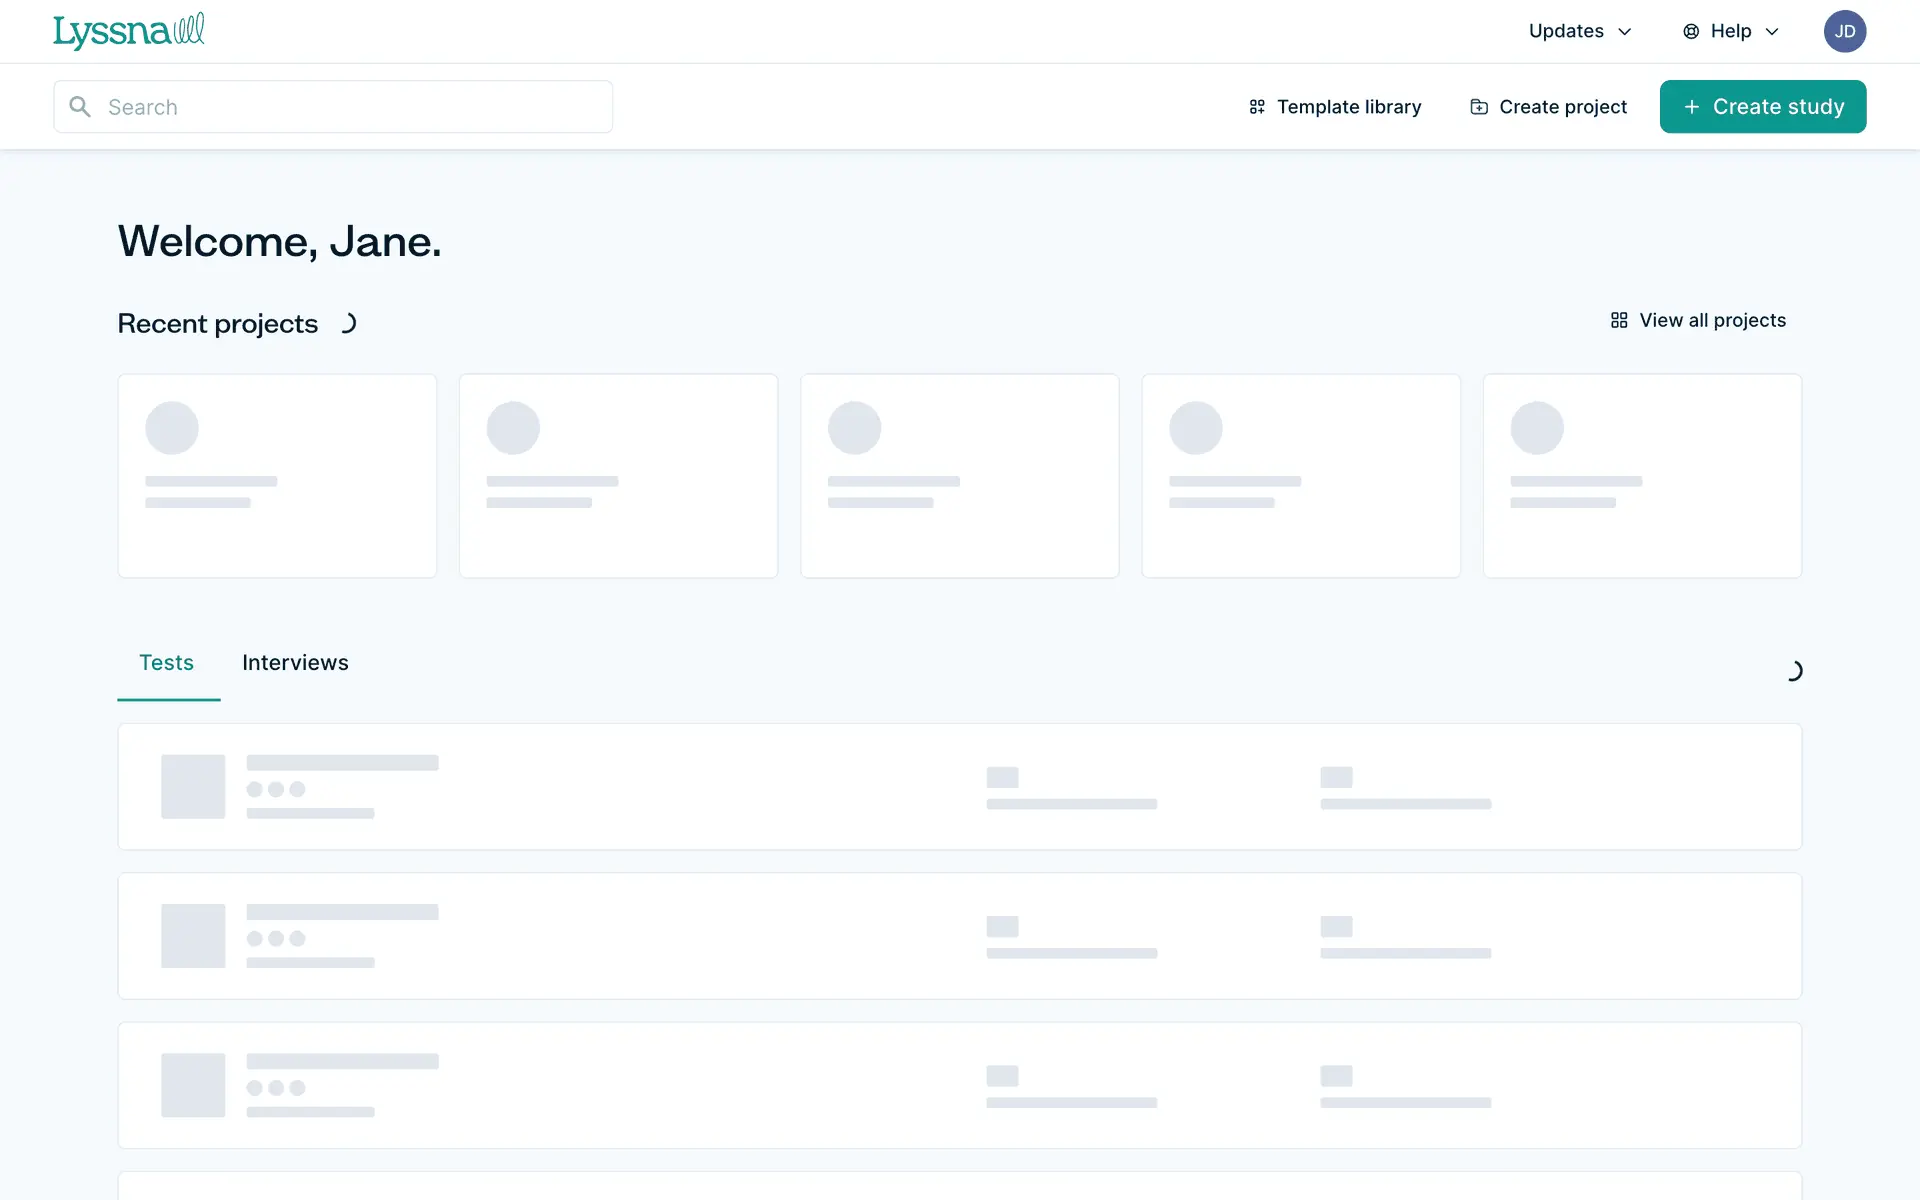The width and height of the screenshot is (1920, 1200).
Task: Switch to the Interviews tab
Action: coord(295,663)
